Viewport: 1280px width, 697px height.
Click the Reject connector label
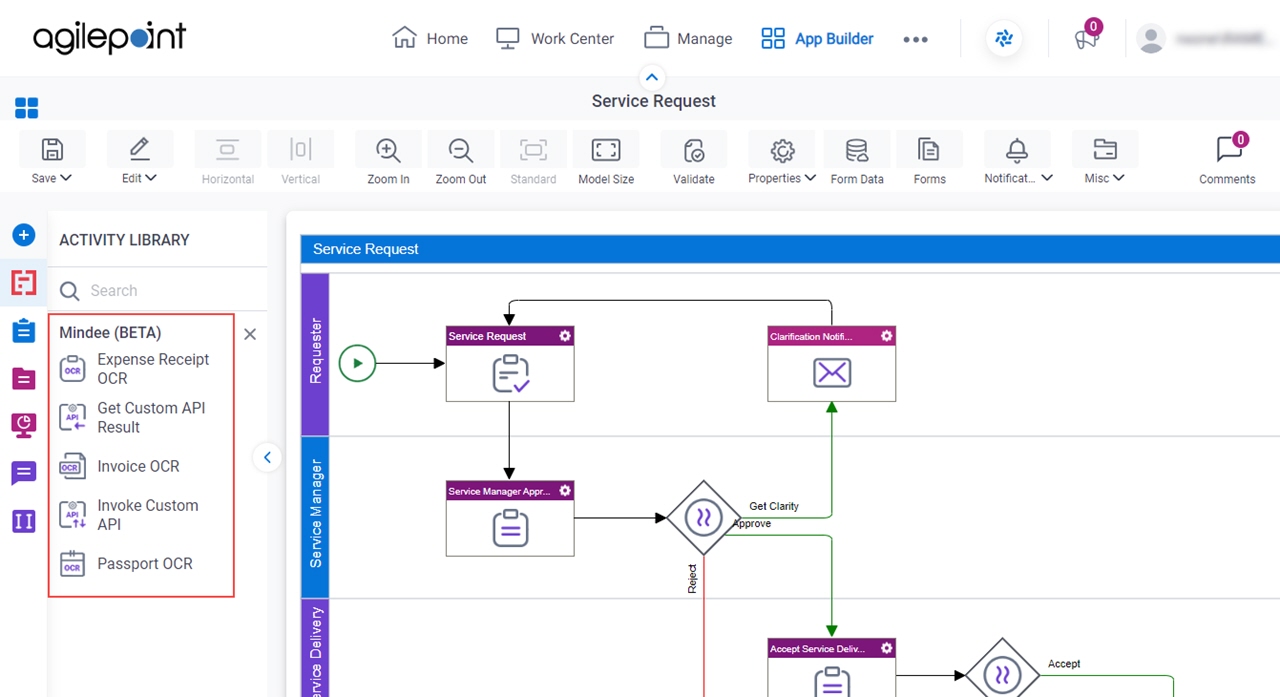pos(692,579)
